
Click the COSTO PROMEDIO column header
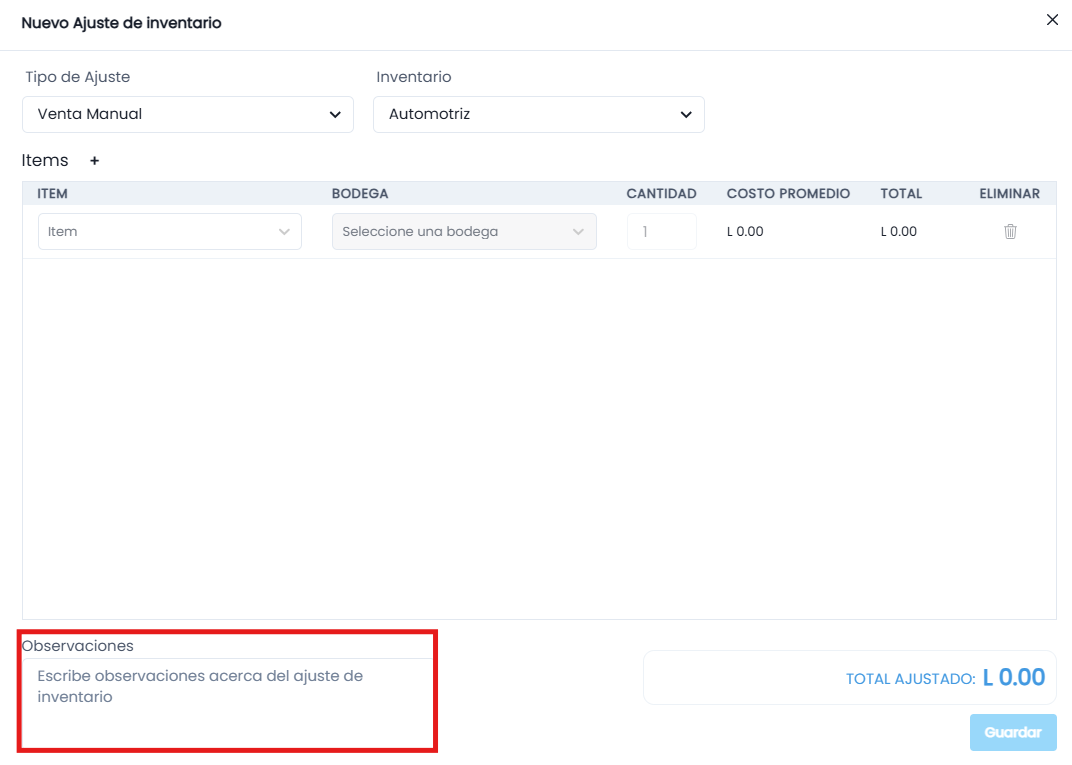(788, 193)
